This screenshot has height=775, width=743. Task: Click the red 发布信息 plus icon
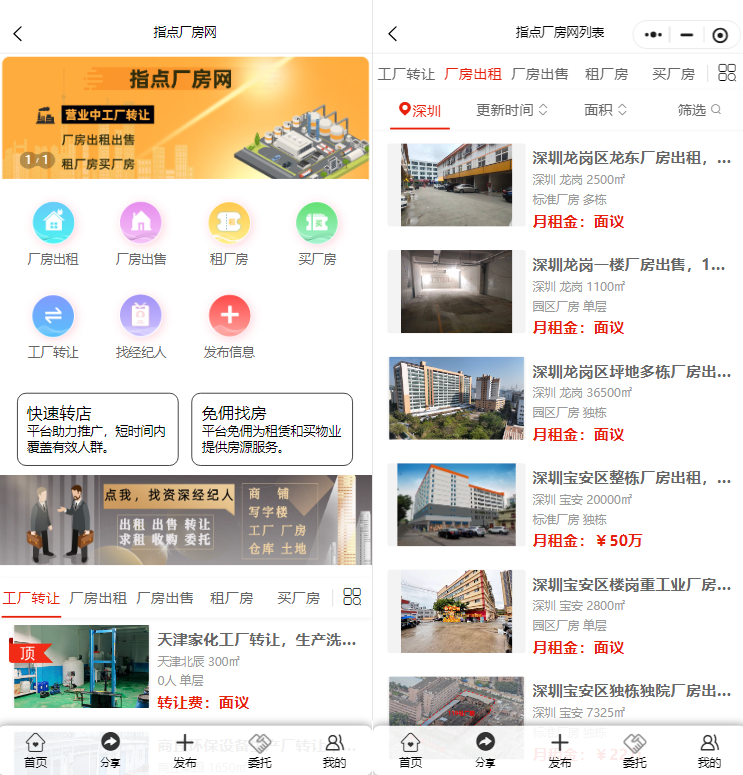229,316
